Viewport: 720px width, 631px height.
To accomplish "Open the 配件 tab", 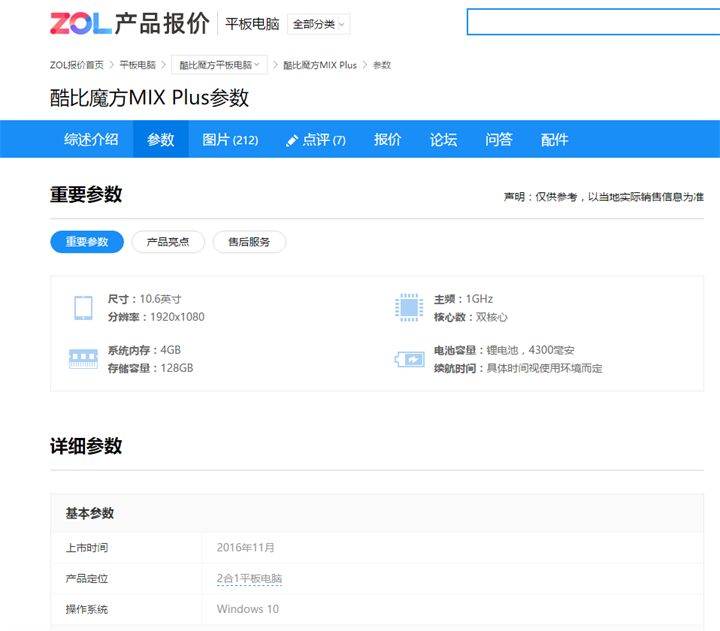I will 554,139.
